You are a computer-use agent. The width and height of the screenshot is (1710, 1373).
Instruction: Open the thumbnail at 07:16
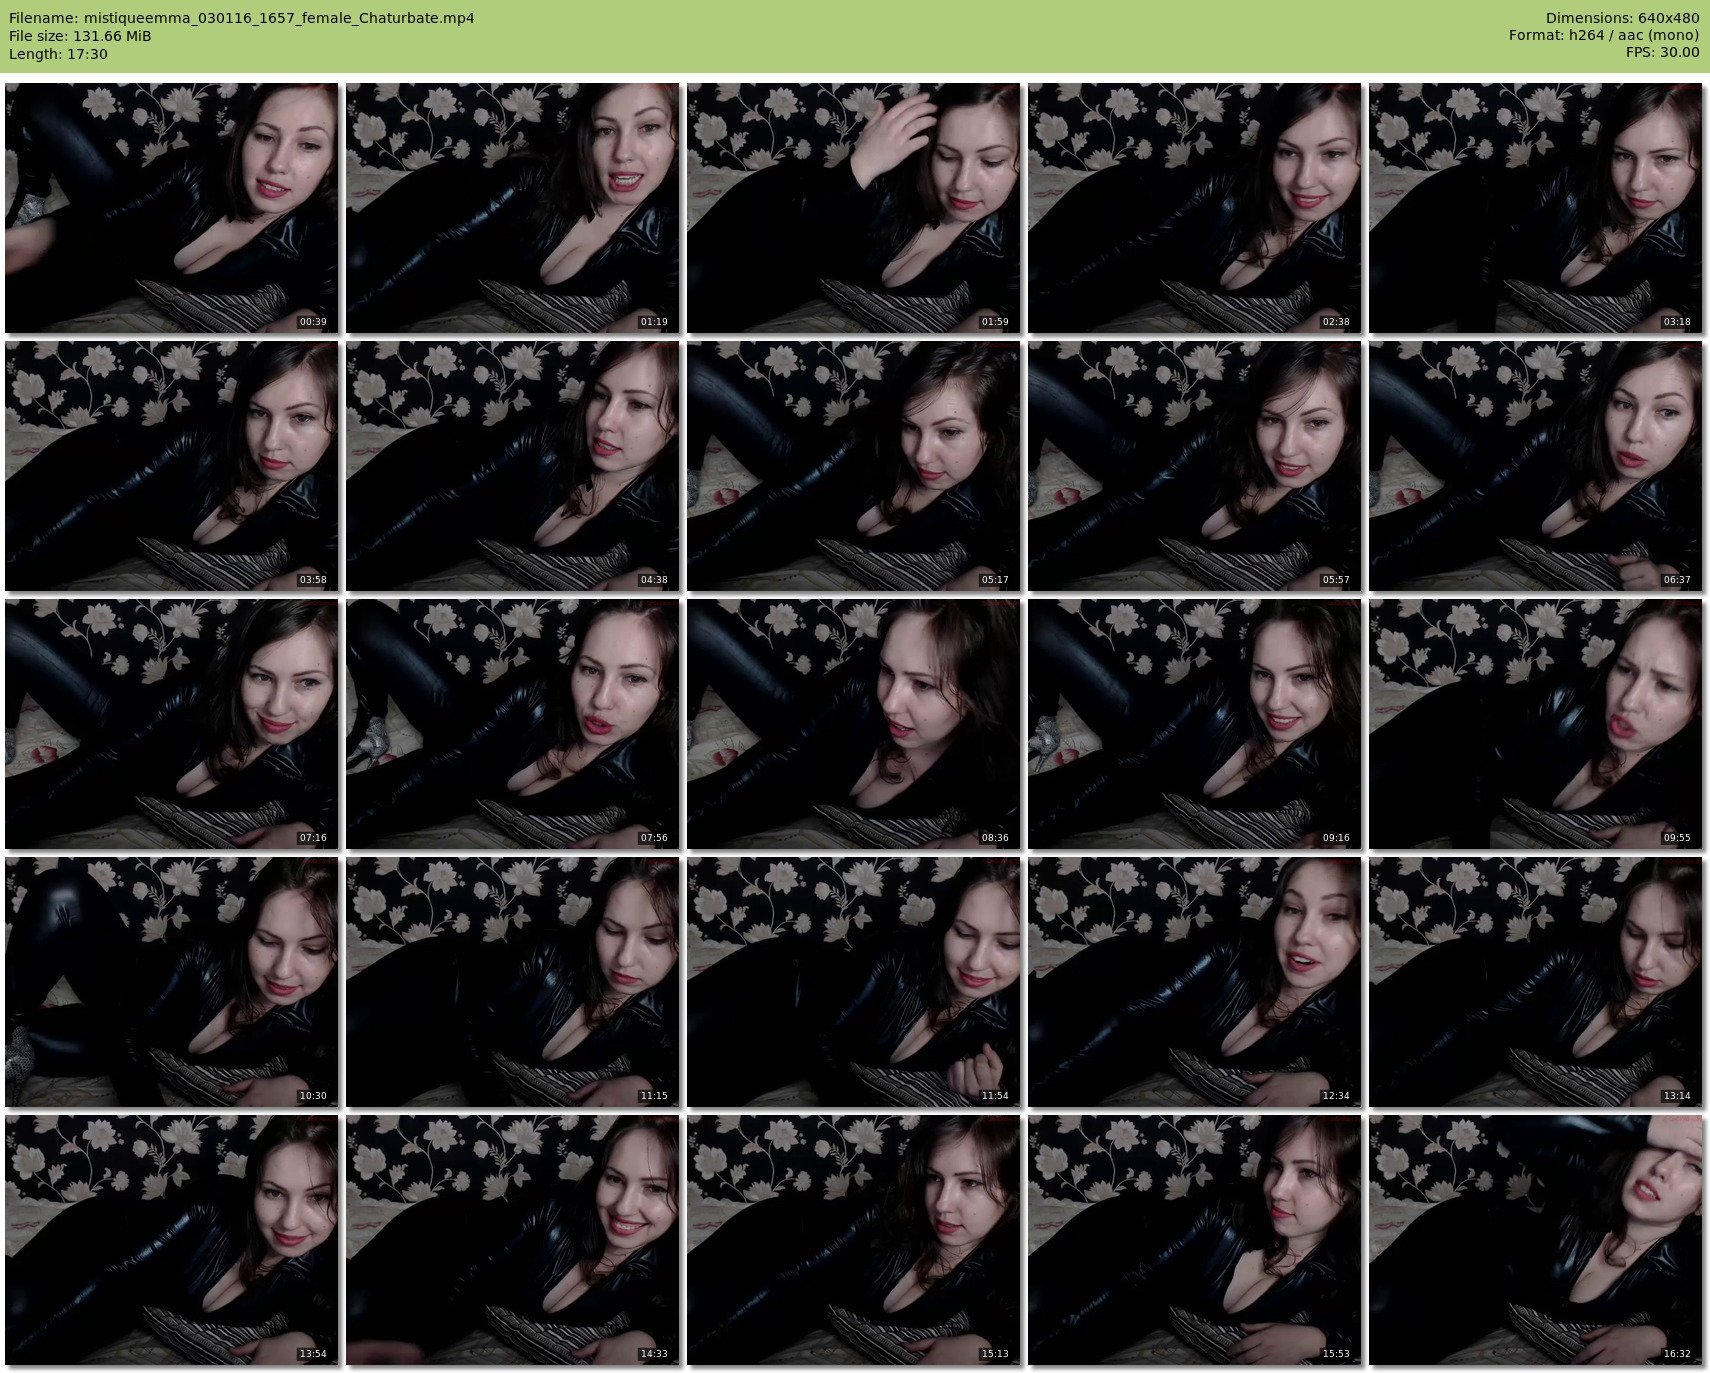172,724
